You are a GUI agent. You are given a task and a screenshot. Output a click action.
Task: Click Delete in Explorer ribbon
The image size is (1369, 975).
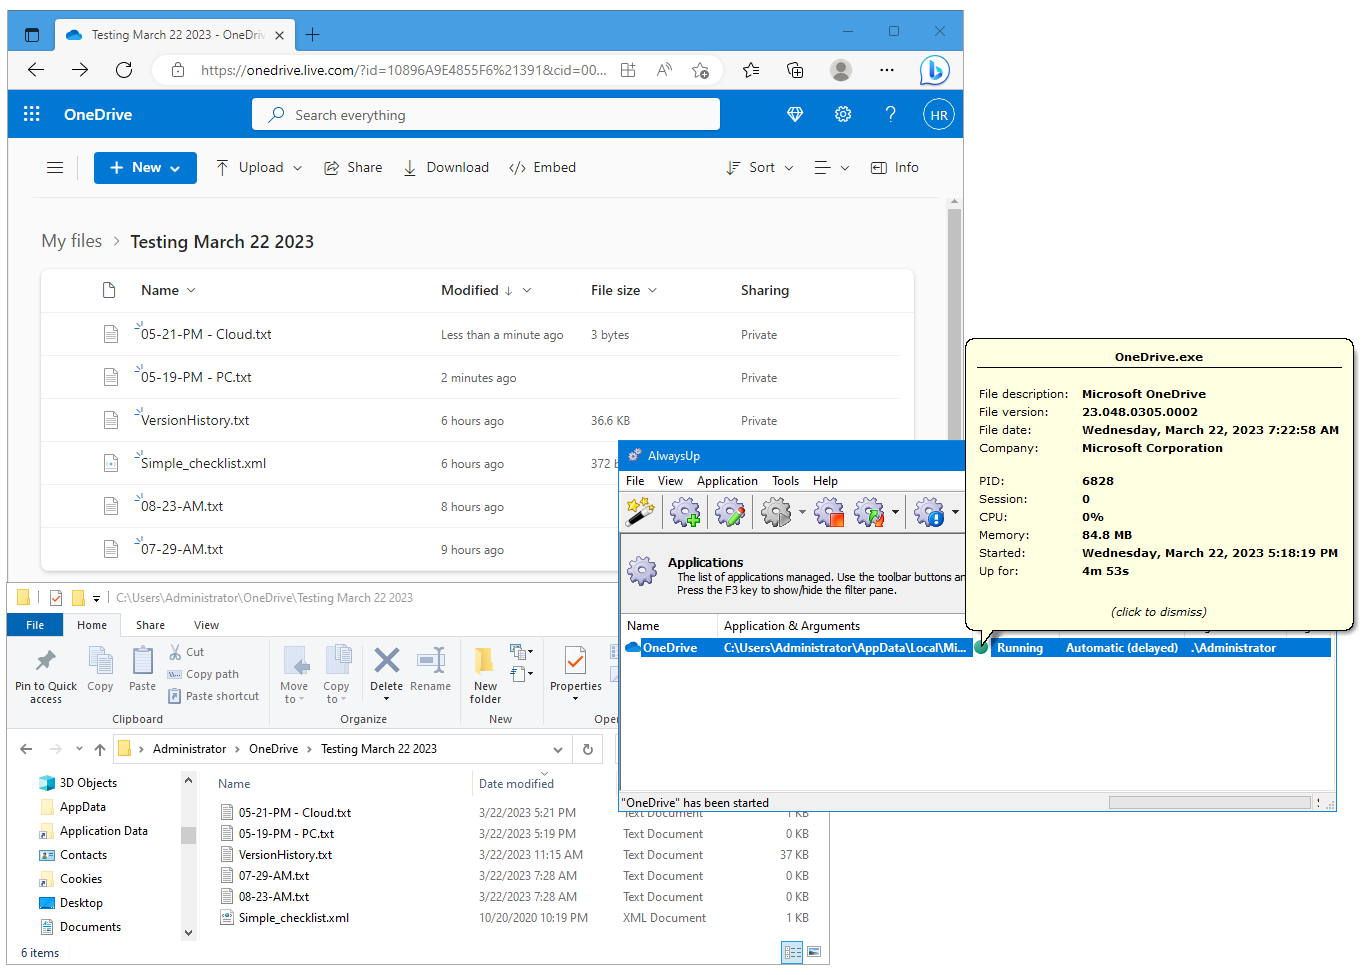pos(386,670)
